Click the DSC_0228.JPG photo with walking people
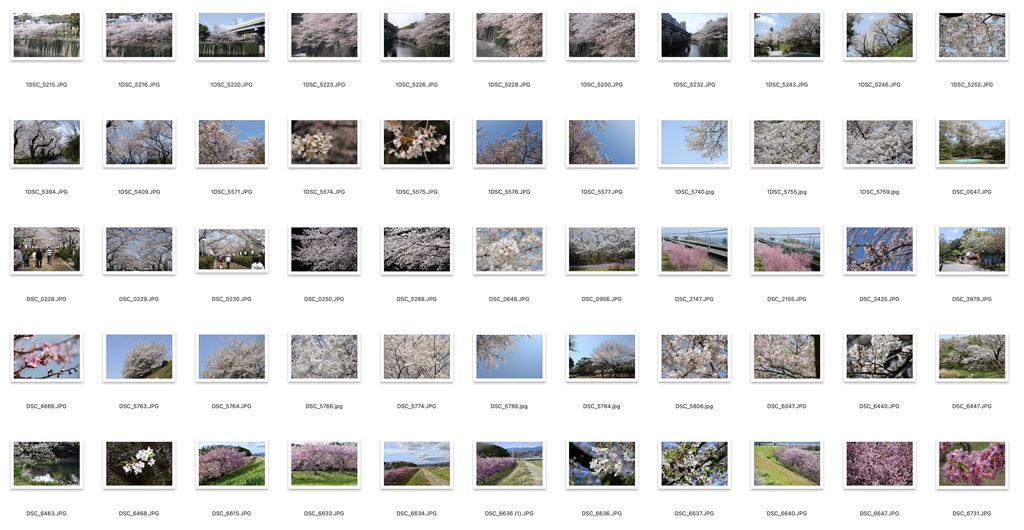Viewport: 1024px width, 530px height. click(x=46, y=249)
